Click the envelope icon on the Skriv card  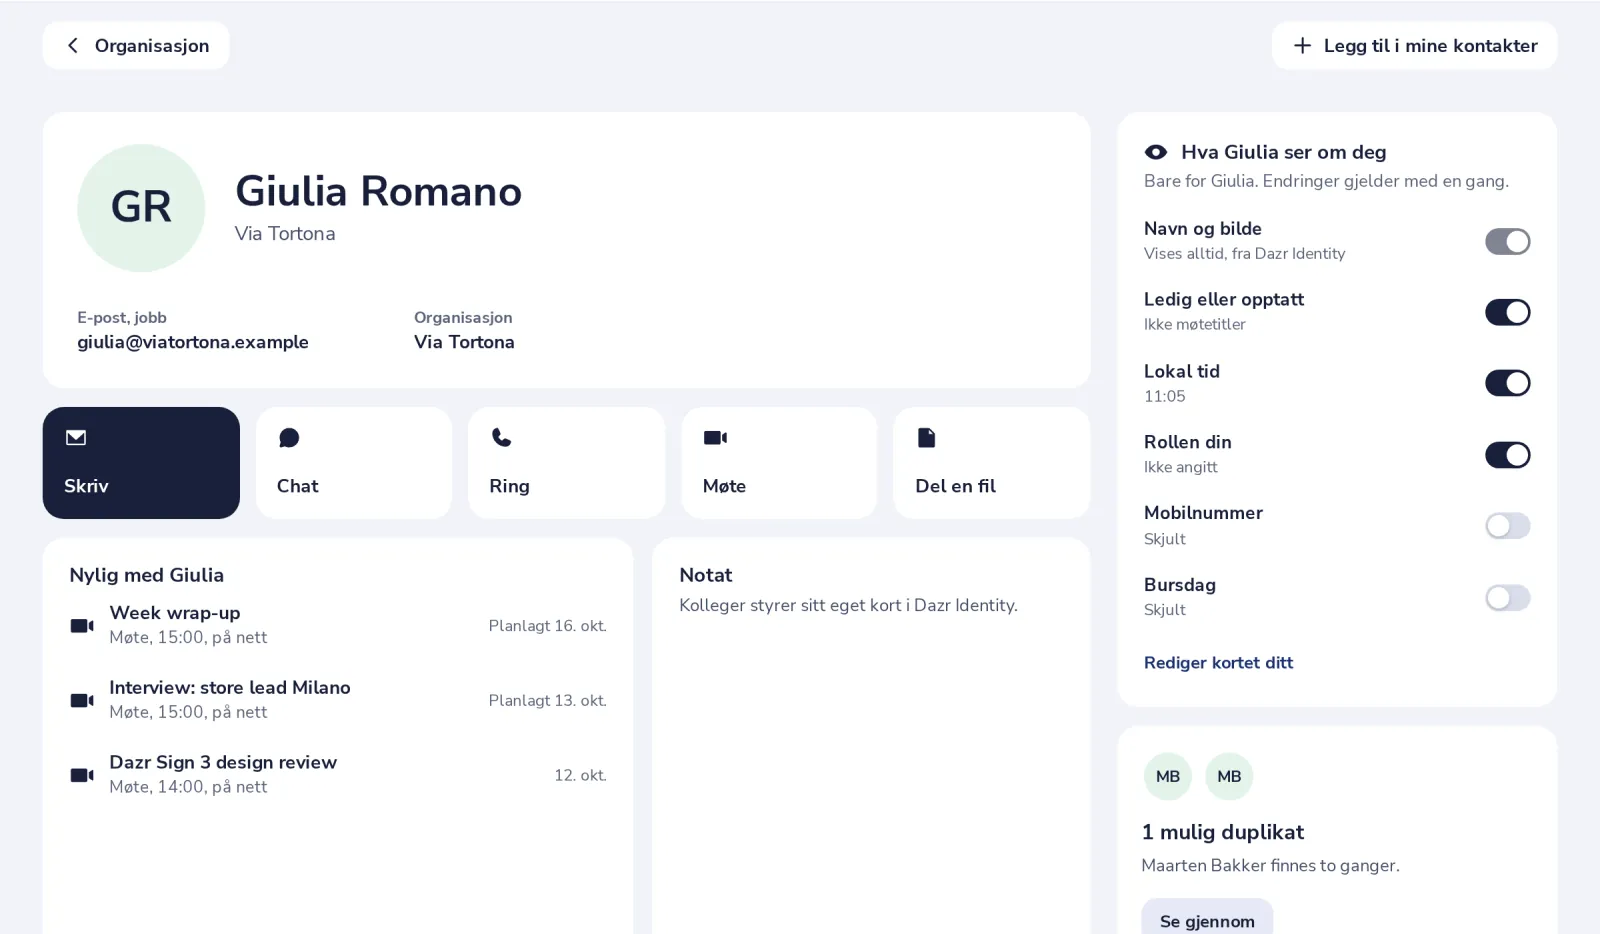point(76,437)
